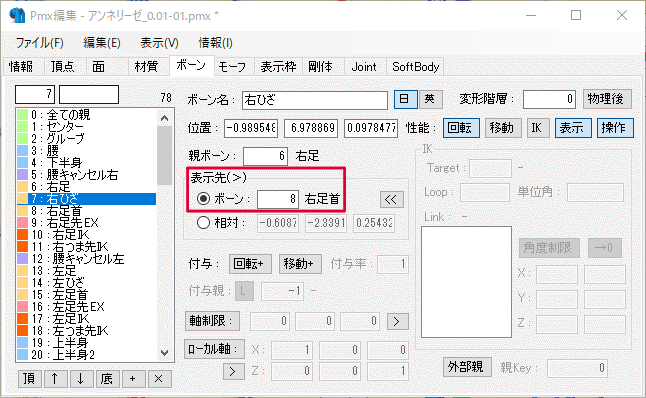The width and height of the screenshot is (646, 398).
Task: Toggle the 物理後 button
Action: coord(607,99)
